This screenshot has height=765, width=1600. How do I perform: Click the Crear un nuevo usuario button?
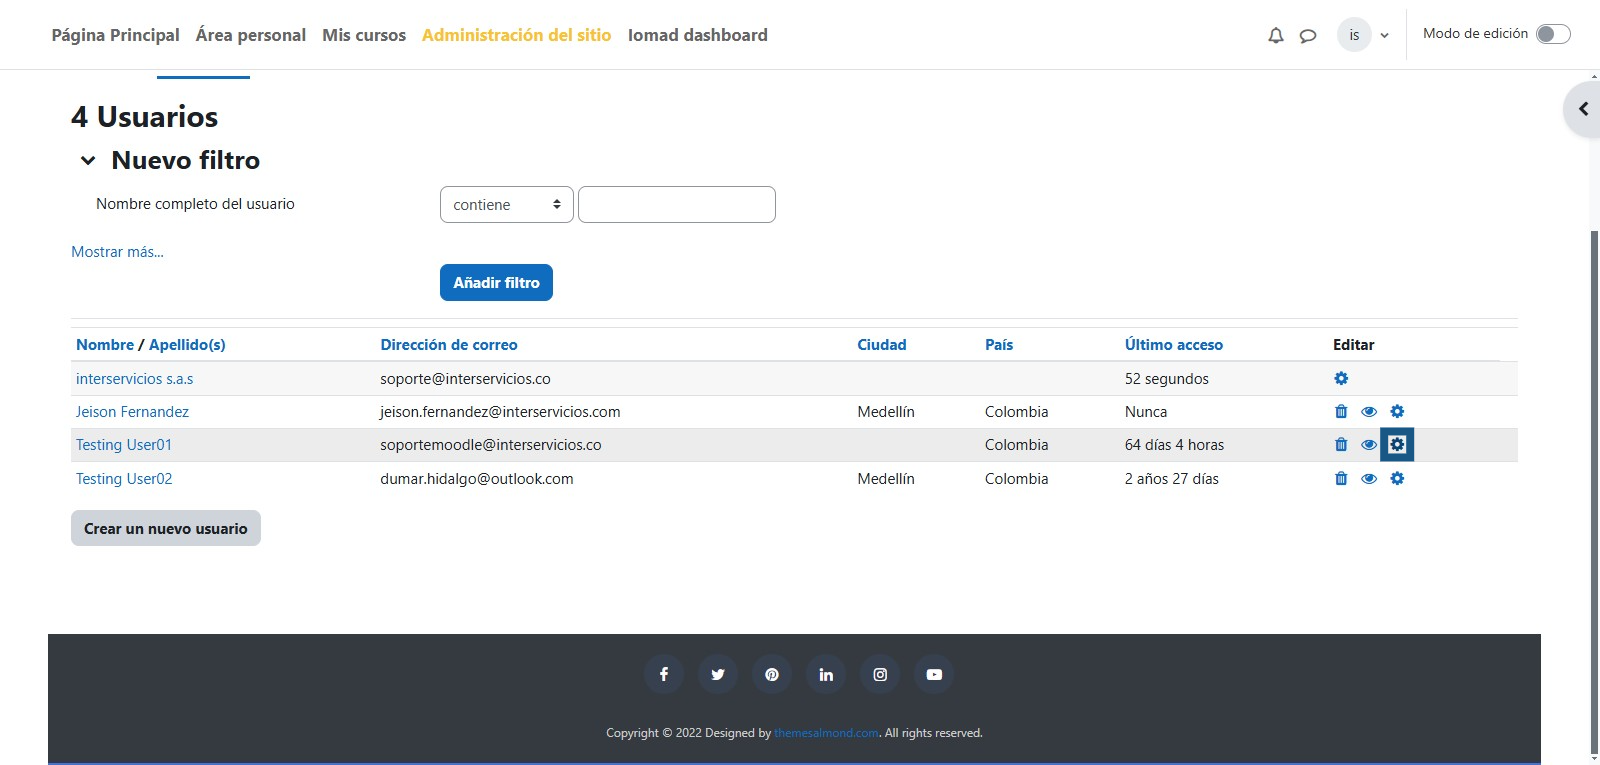(166, 529)
